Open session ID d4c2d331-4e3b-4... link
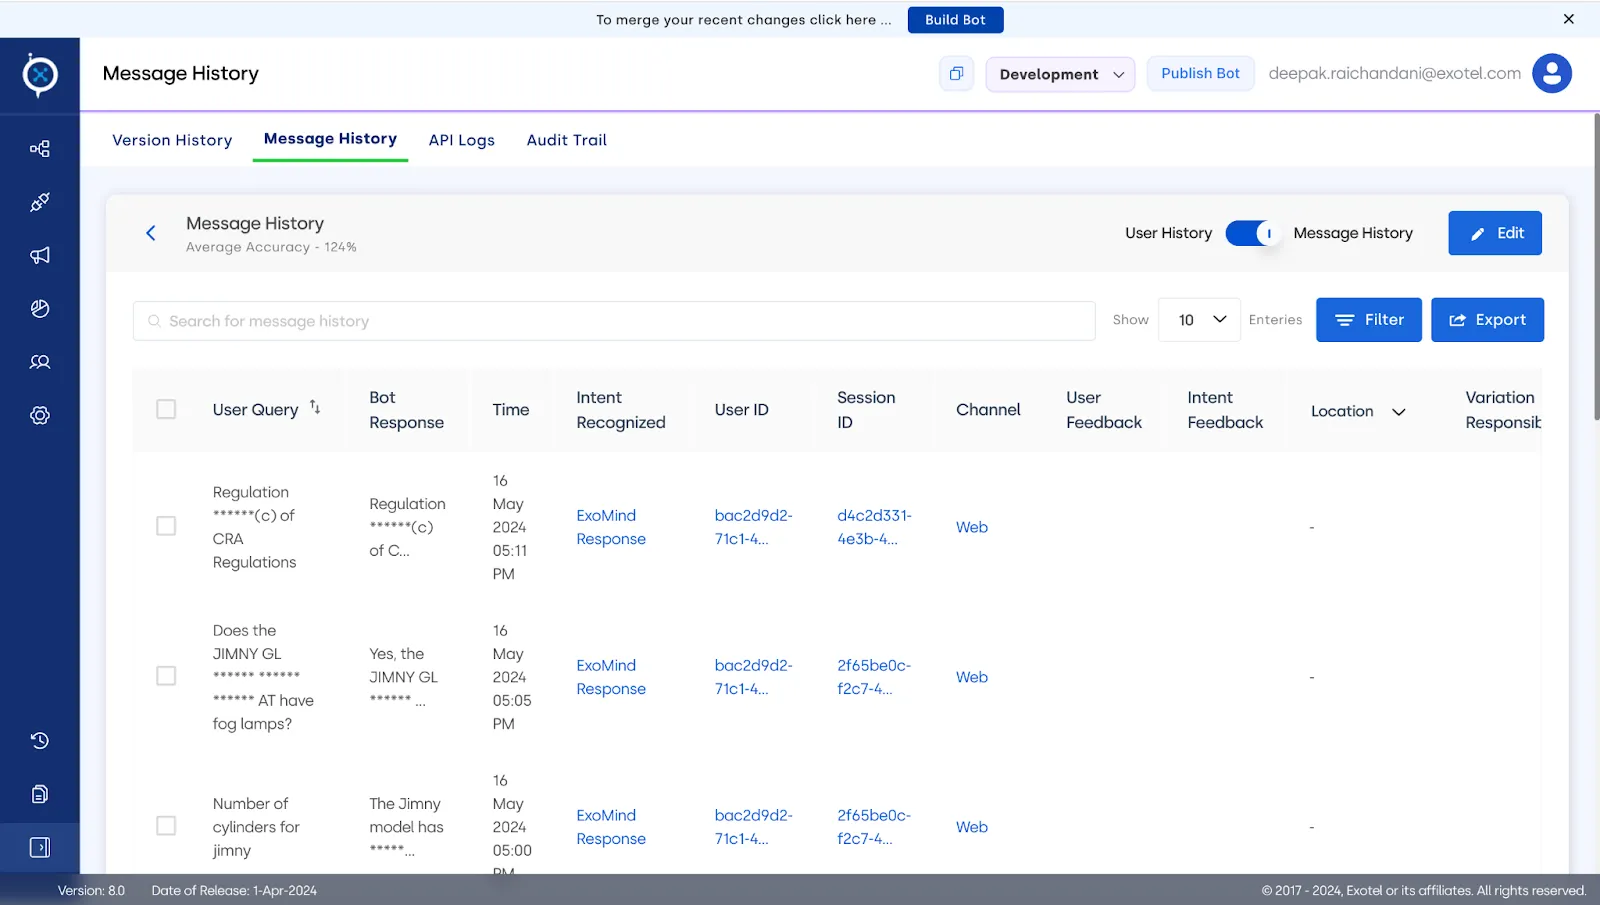Viewport: 1600px width, 905px height. click(874, 527)
